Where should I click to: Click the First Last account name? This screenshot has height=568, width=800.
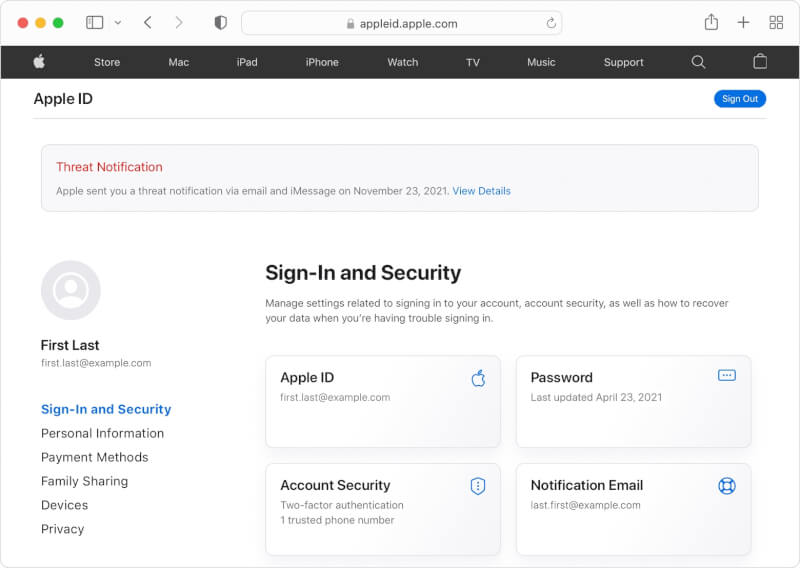tap(70, 345)
